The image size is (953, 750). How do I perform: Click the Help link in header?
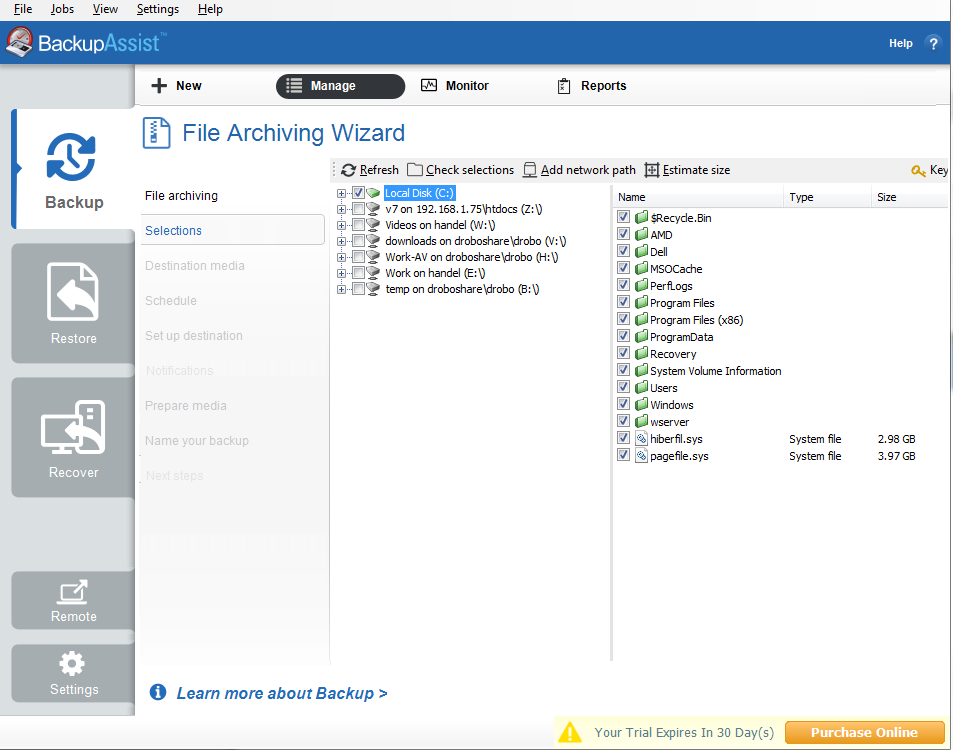901,43
